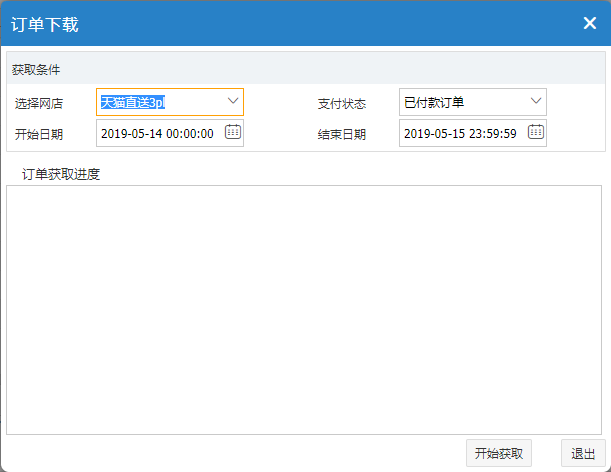
Task: Click the 已付款订单 payment status field
Action: [x=460, y=102]
